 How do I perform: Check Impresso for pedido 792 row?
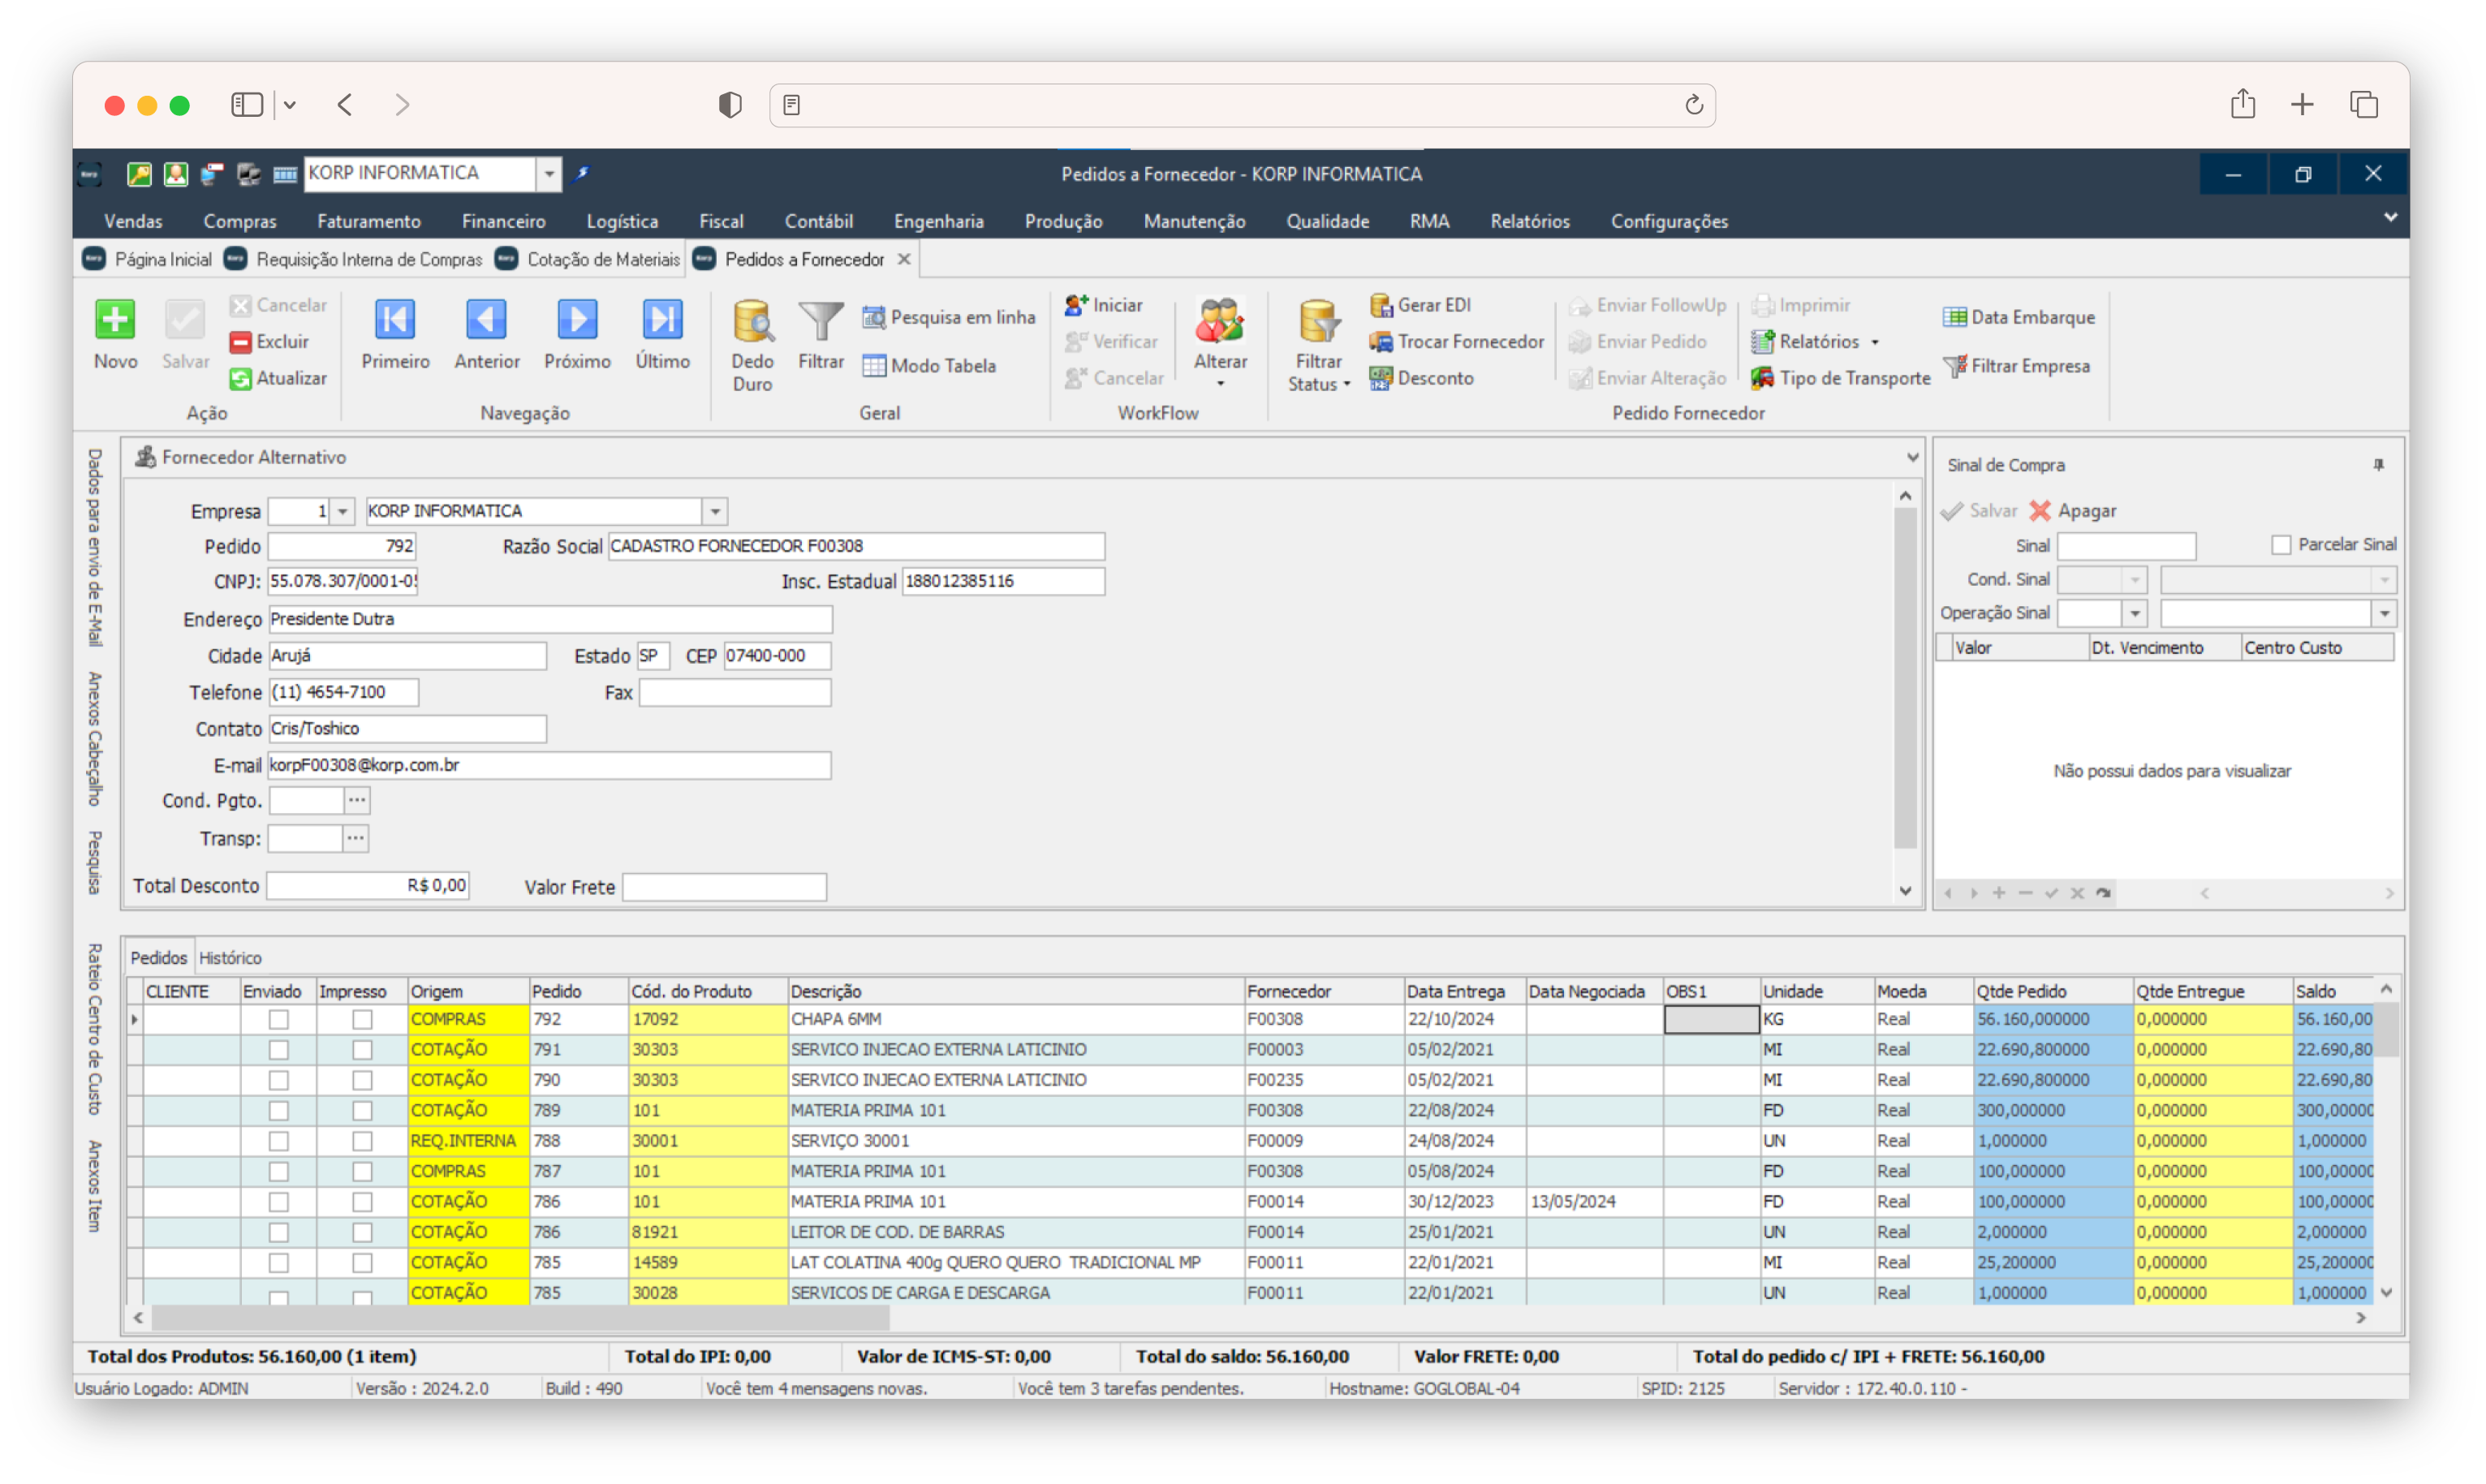click(362, 1020)
